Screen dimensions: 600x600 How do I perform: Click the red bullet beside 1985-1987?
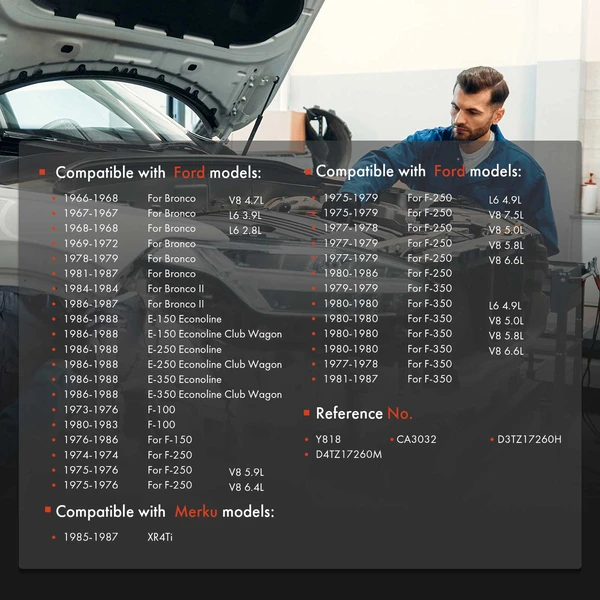pyautogui.click(x=54, y=537)
